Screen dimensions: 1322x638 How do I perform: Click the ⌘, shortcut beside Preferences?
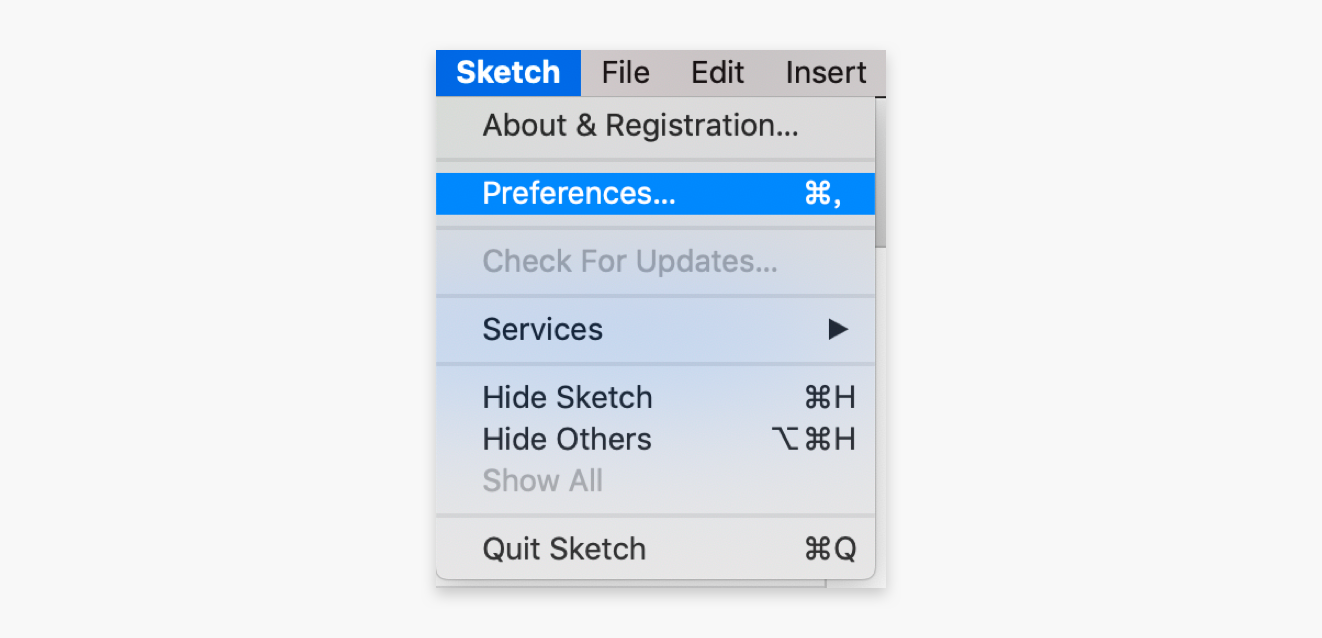(822, 193)
